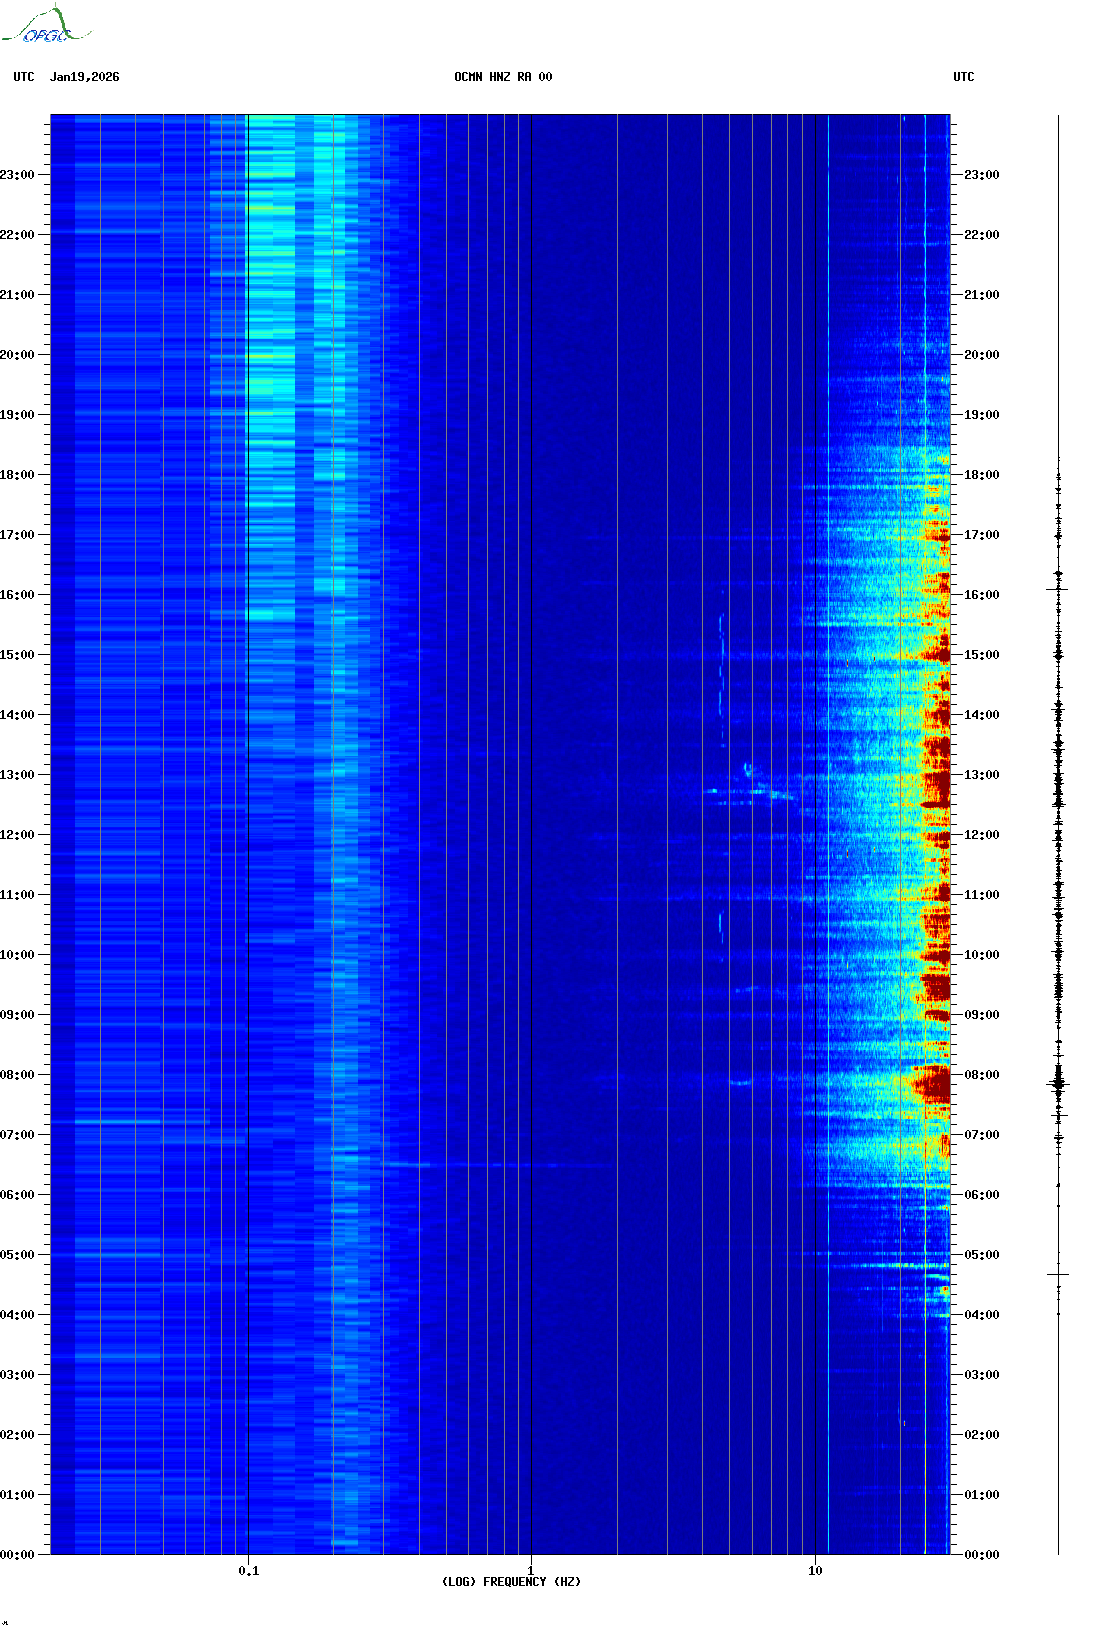Click the UTC label at top left
The height and width of the screenshot is (1634, 1102).
[x=24, y=77]
